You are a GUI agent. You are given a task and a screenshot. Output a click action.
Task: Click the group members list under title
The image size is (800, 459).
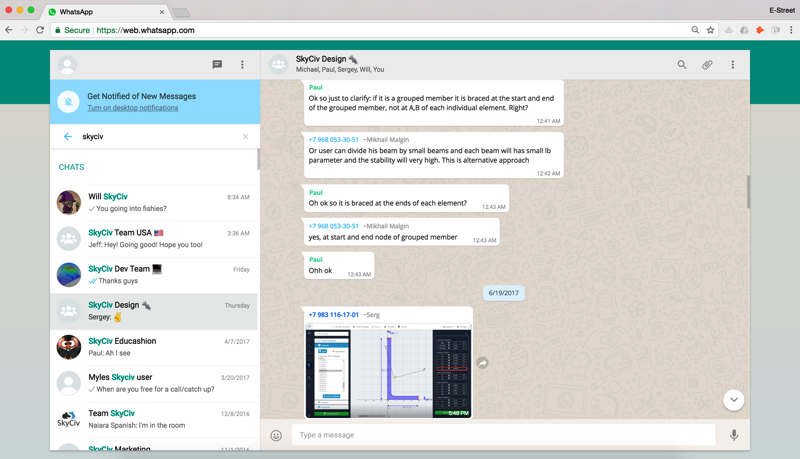pos(340,70)
